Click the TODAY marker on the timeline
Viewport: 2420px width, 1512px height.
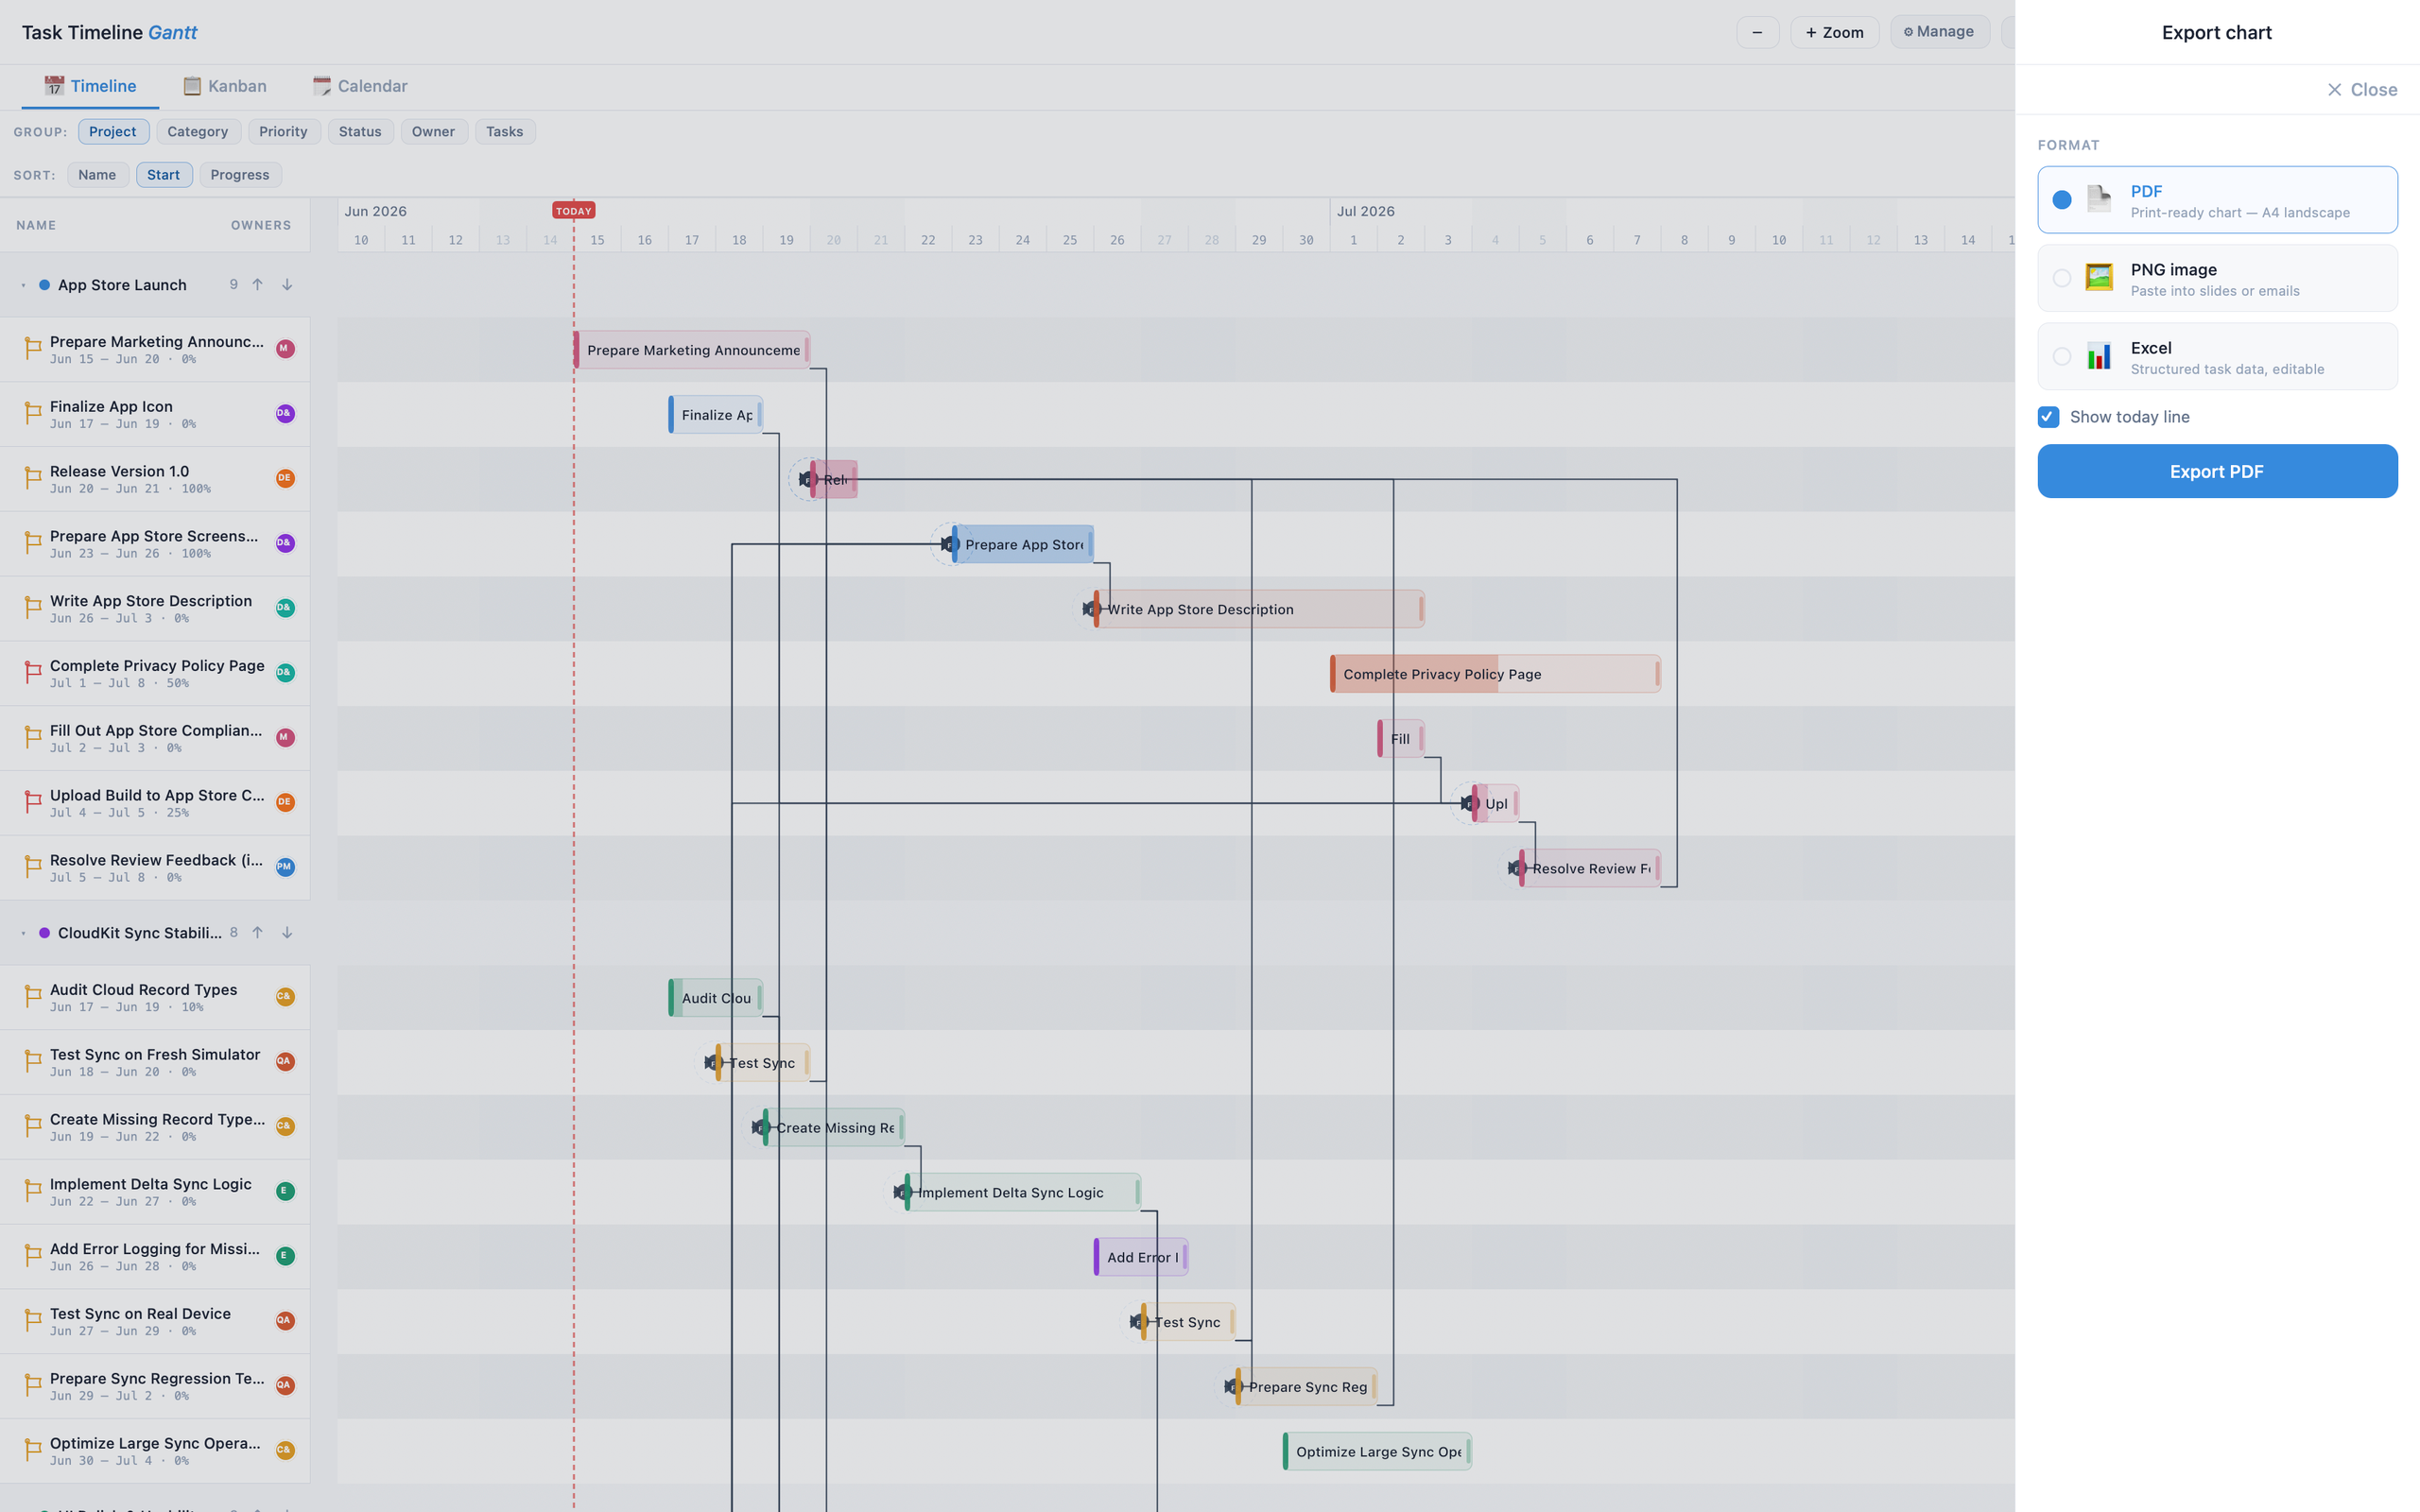(574, 211)
